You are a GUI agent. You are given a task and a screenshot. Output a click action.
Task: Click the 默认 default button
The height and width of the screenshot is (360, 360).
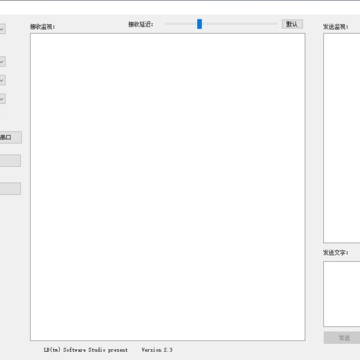point(292,24)
